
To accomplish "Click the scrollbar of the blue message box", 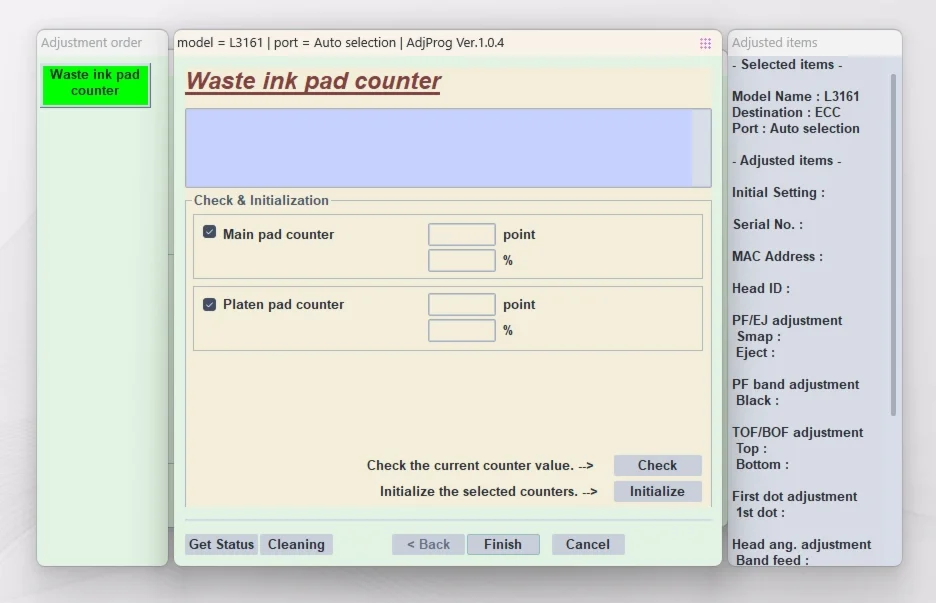I will tap(701, 148).
